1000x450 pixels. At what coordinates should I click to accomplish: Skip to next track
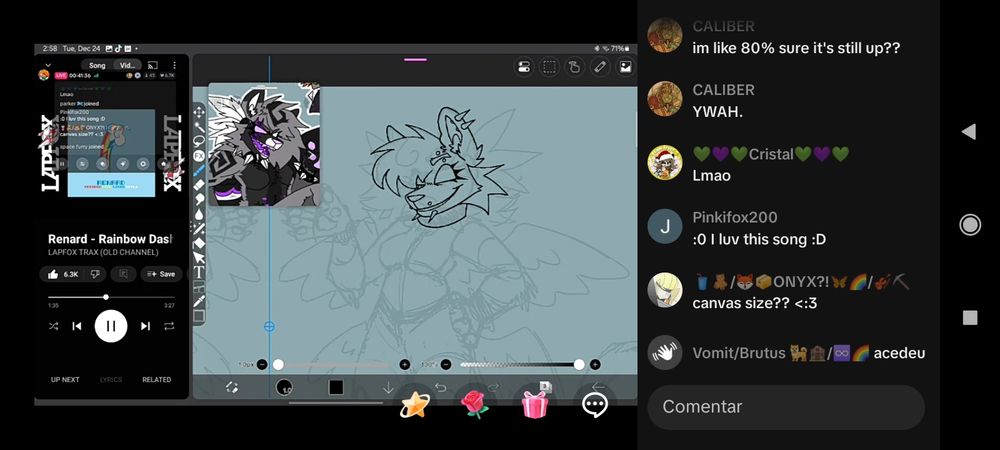pyautogui.click(x=145, y=326)
